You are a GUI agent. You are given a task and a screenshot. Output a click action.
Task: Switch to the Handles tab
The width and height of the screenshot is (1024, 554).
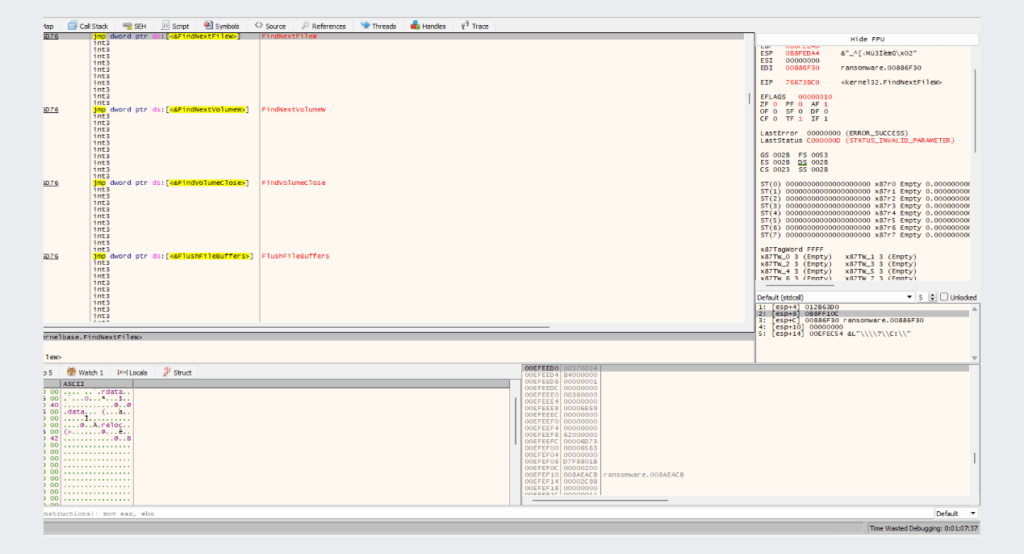pos(428,26)
